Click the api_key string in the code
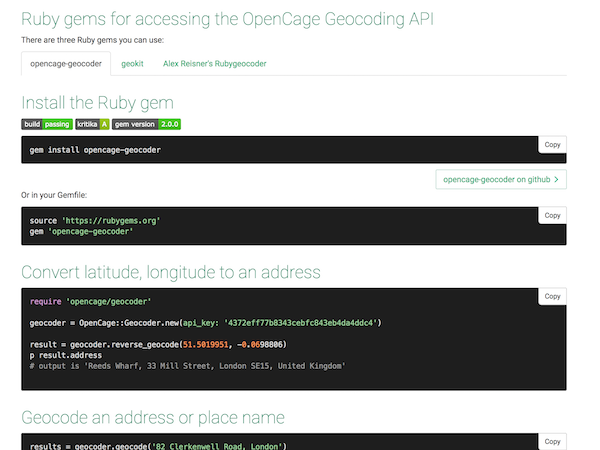Screen dimensions: 600x450 pyautogui.click(x=301, y=323)
